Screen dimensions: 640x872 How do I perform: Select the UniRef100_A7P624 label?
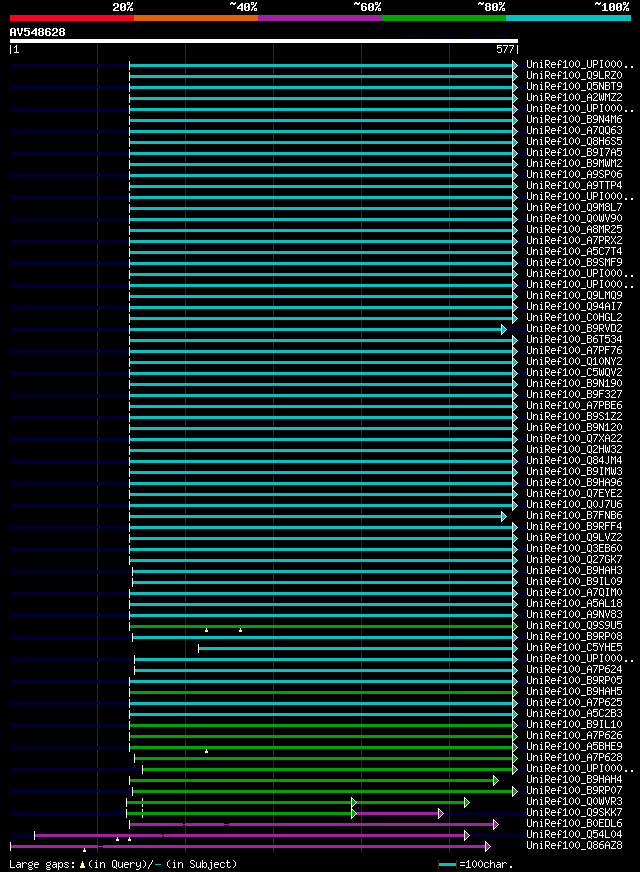pyautogui.click(x=574, y=670)
